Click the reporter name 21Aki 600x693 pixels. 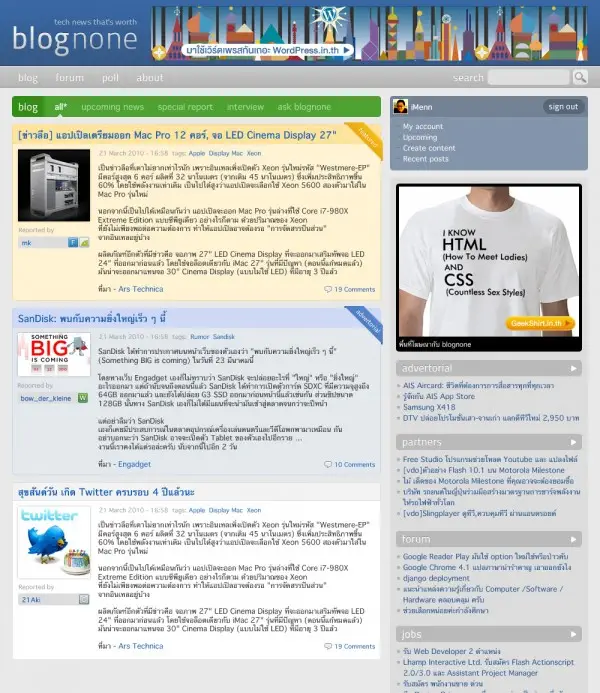point(31,600)
